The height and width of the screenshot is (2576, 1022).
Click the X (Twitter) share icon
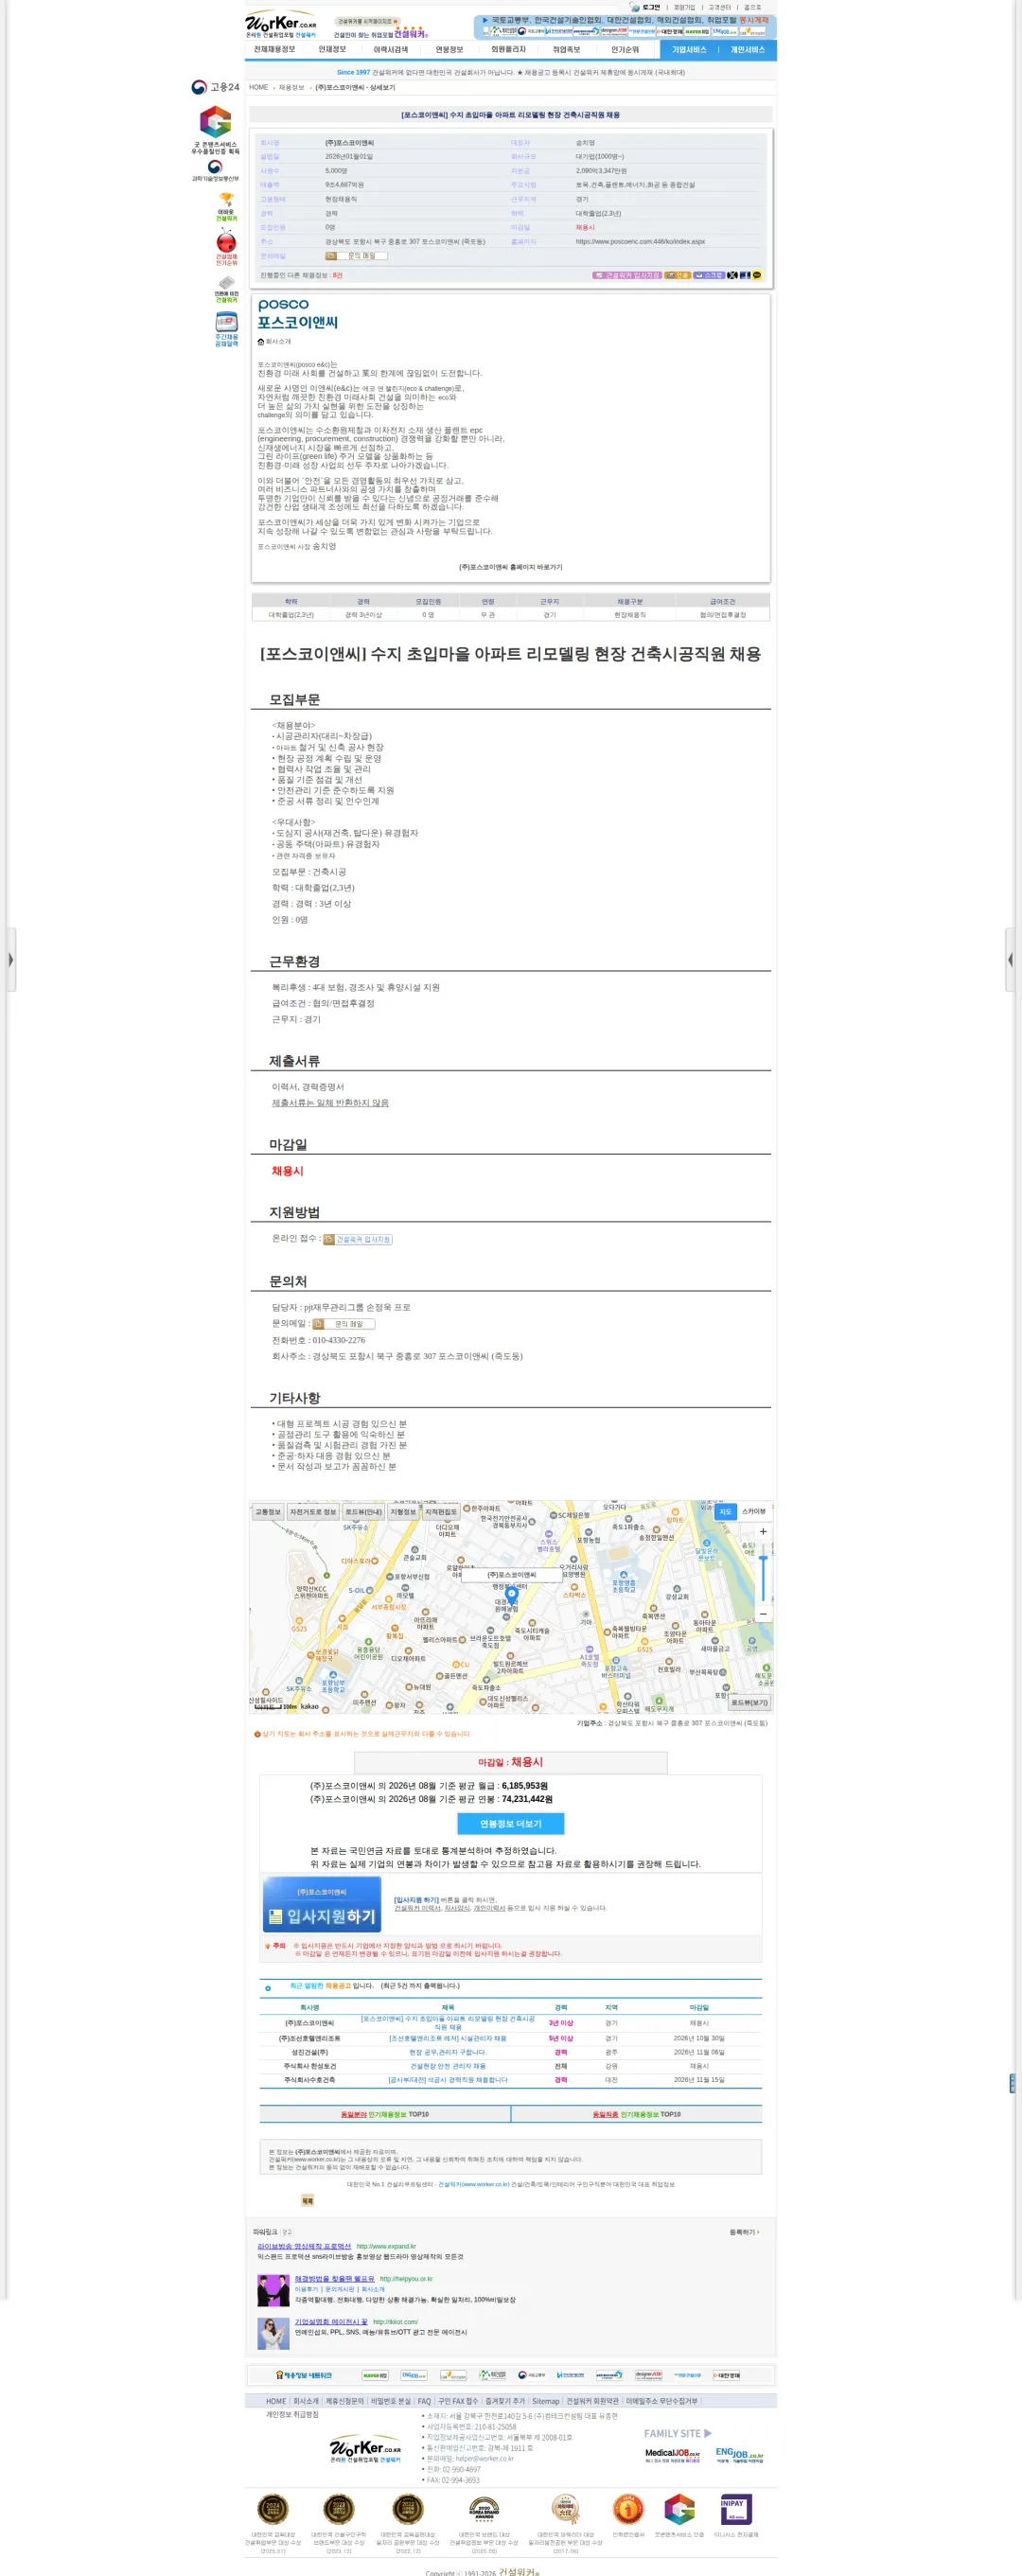732,275
